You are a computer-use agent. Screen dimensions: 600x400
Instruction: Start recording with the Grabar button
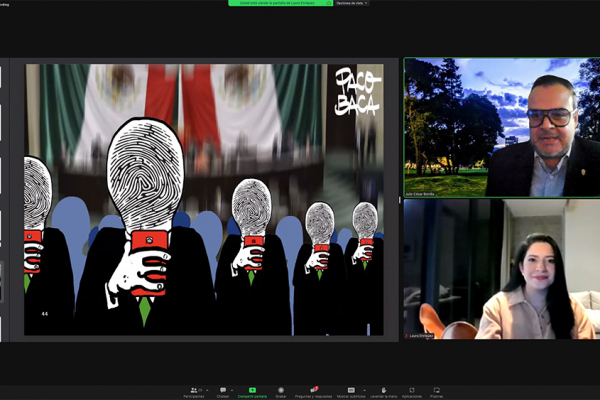pyautogui.click(x=281, y=393)
